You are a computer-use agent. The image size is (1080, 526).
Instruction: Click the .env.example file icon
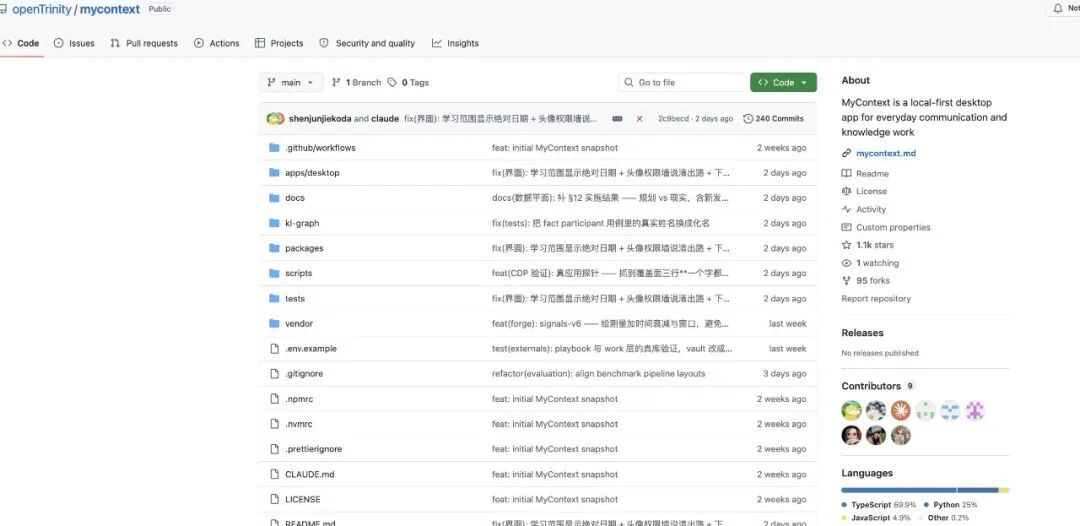[274, 348]
